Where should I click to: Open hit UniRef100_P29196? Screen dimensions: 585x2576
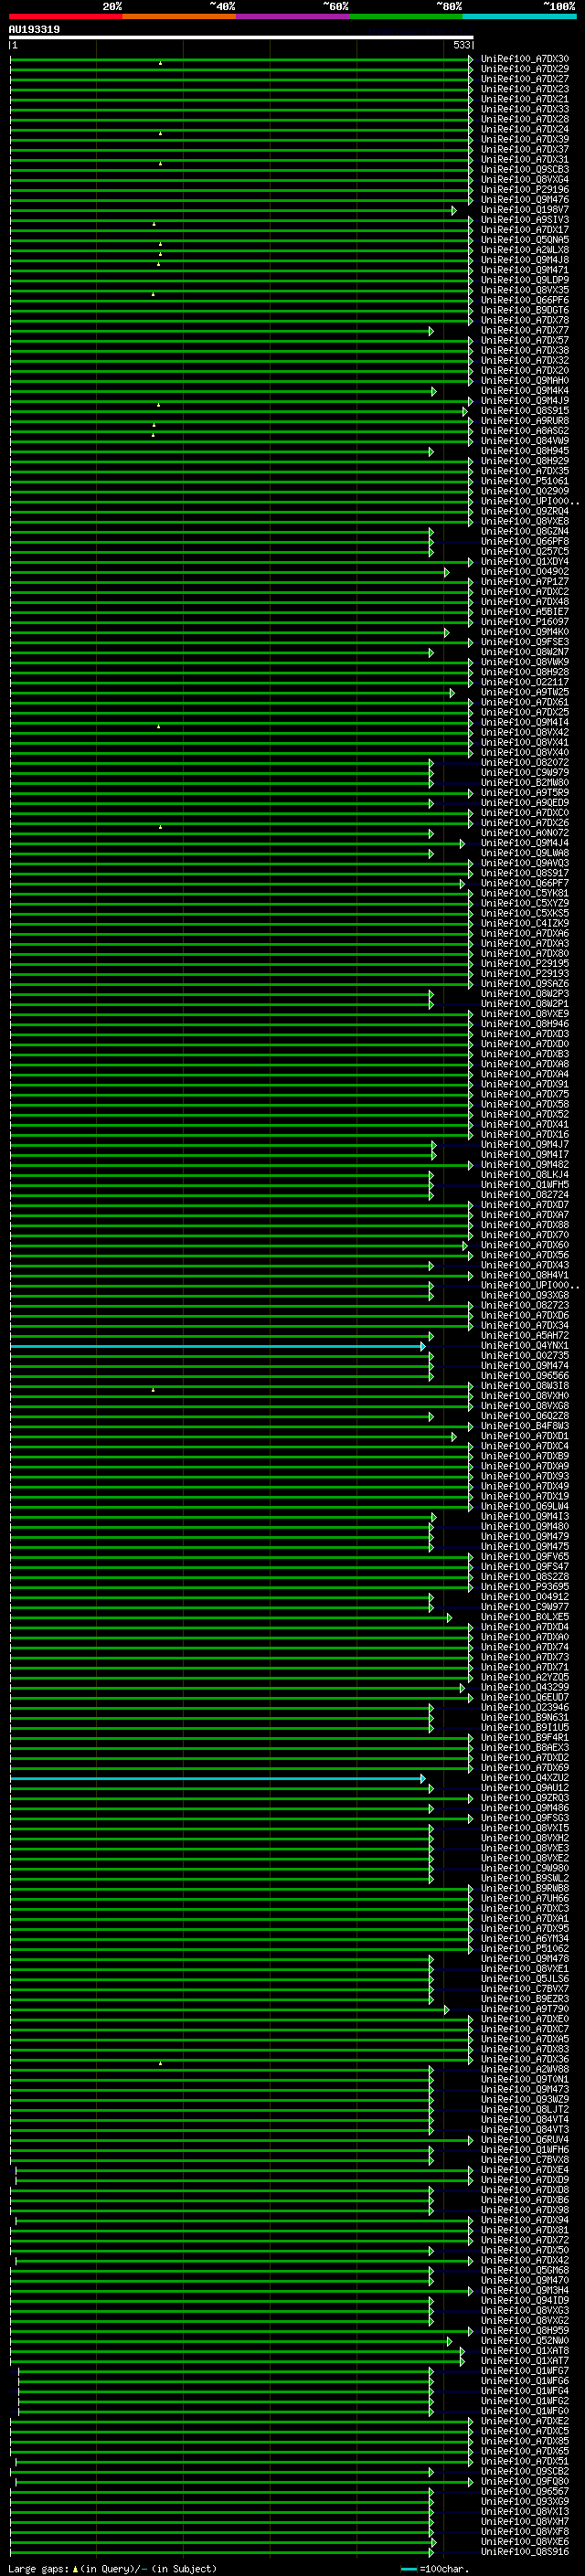point(525,190)
